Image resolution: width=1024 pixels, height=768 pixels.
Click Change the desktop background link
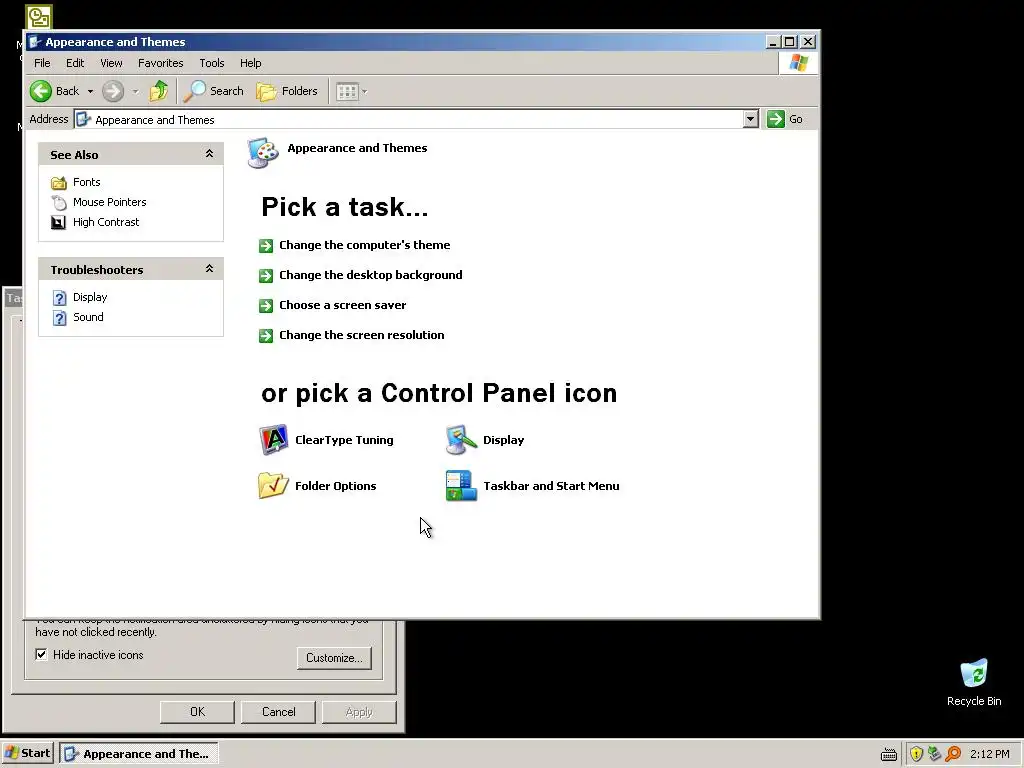click(370, 275)
